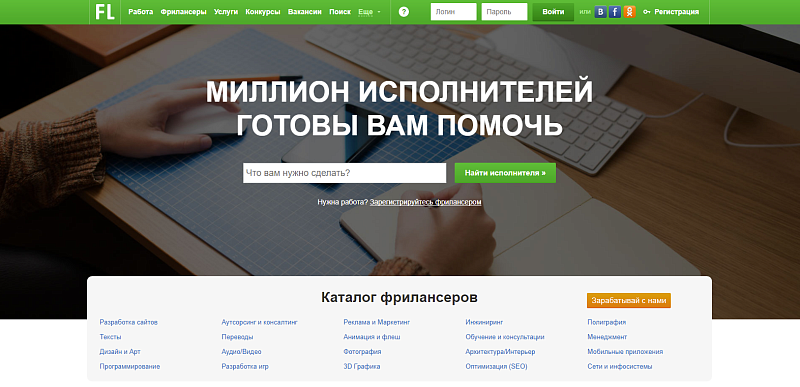The width and height of the screenshot is (800, 387).
Task: Open the Полиграфия category link
Action: click(607, 322)
